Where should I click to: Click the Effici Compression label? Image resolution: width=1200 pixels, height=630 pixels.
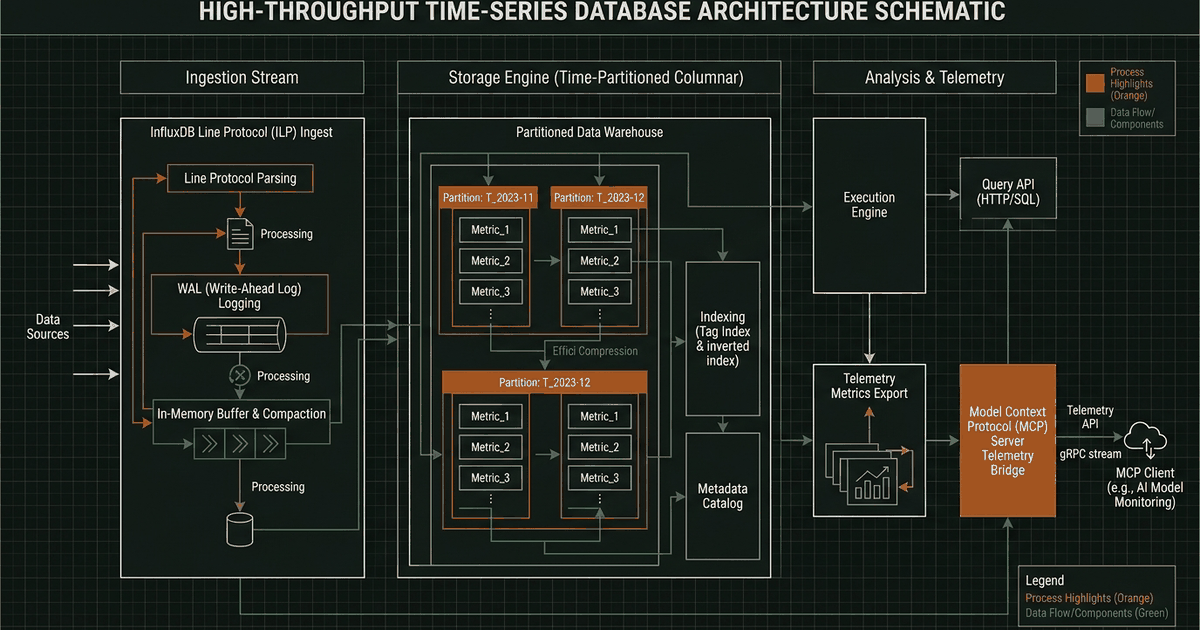[x=595, y=351]
